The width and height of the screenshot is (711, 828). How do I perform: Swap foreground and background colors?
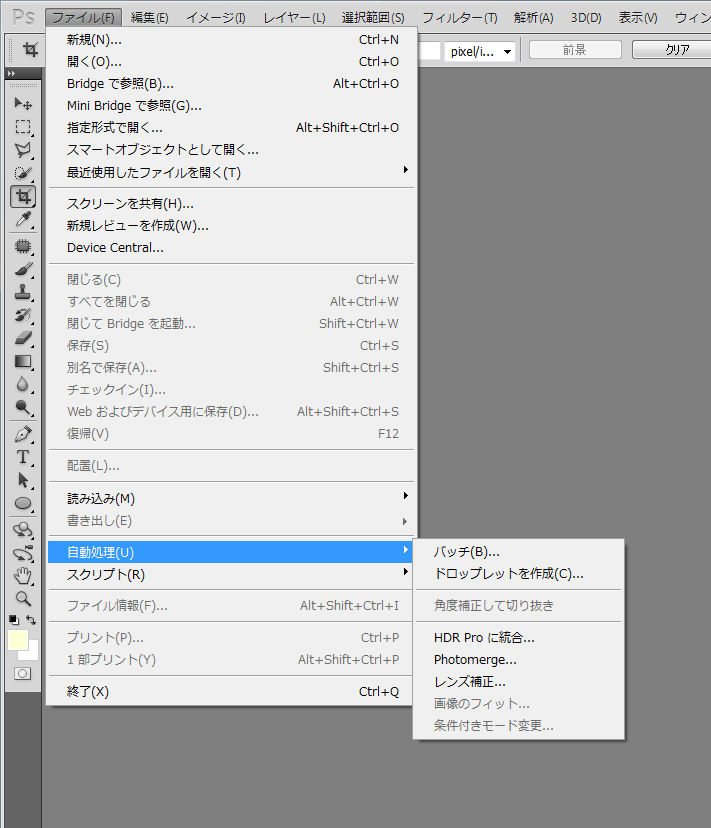click(32, 620)
